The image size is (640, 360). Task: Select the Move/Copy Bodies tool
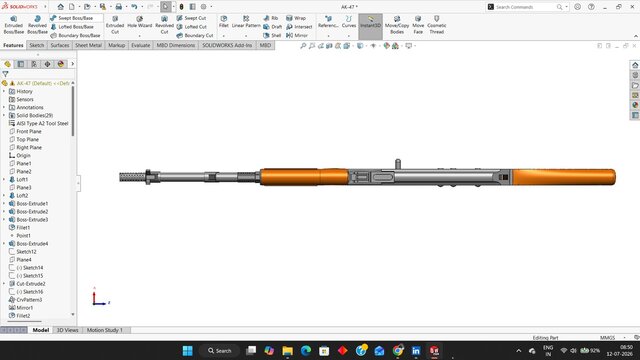coord(397,25)
